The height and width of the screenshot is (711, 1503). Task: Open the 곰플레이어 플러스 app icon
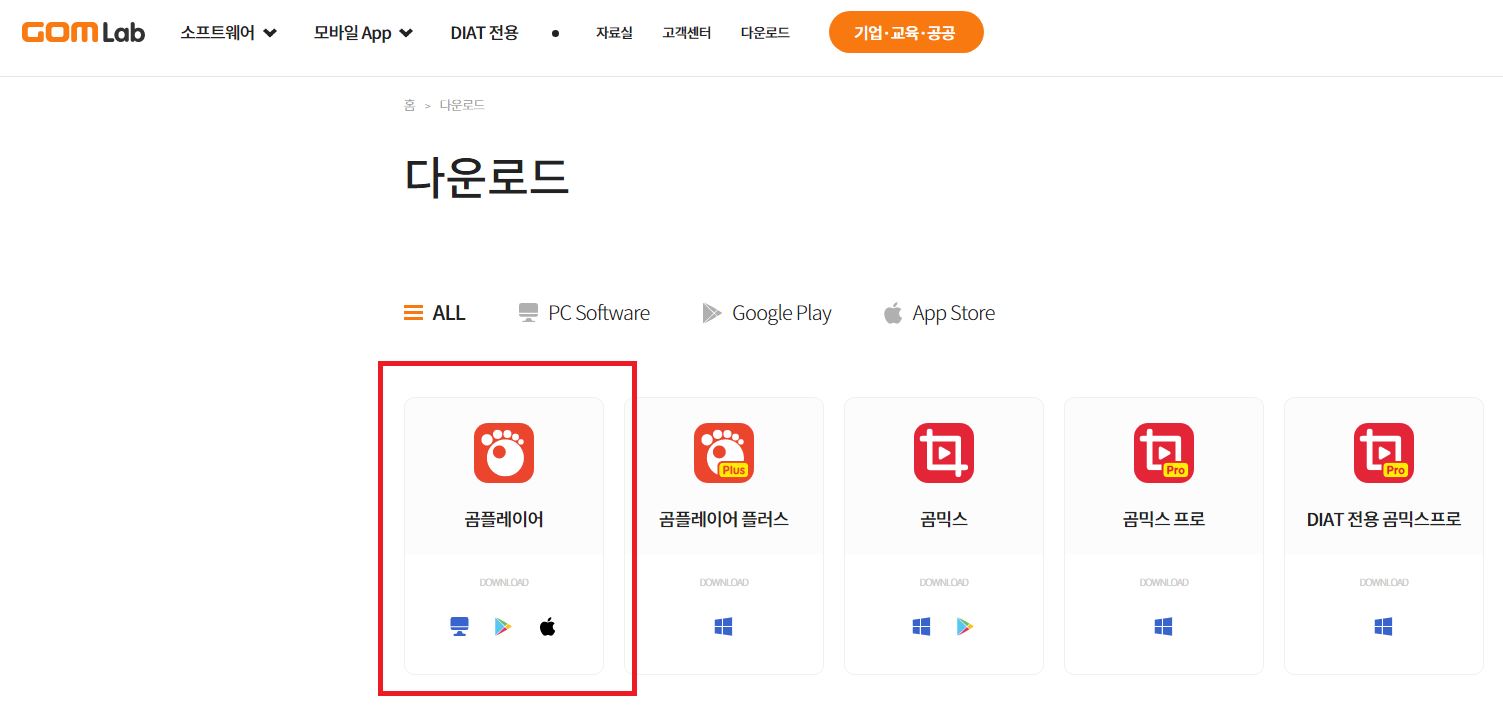pyautogui.click(x=724, y=453)
